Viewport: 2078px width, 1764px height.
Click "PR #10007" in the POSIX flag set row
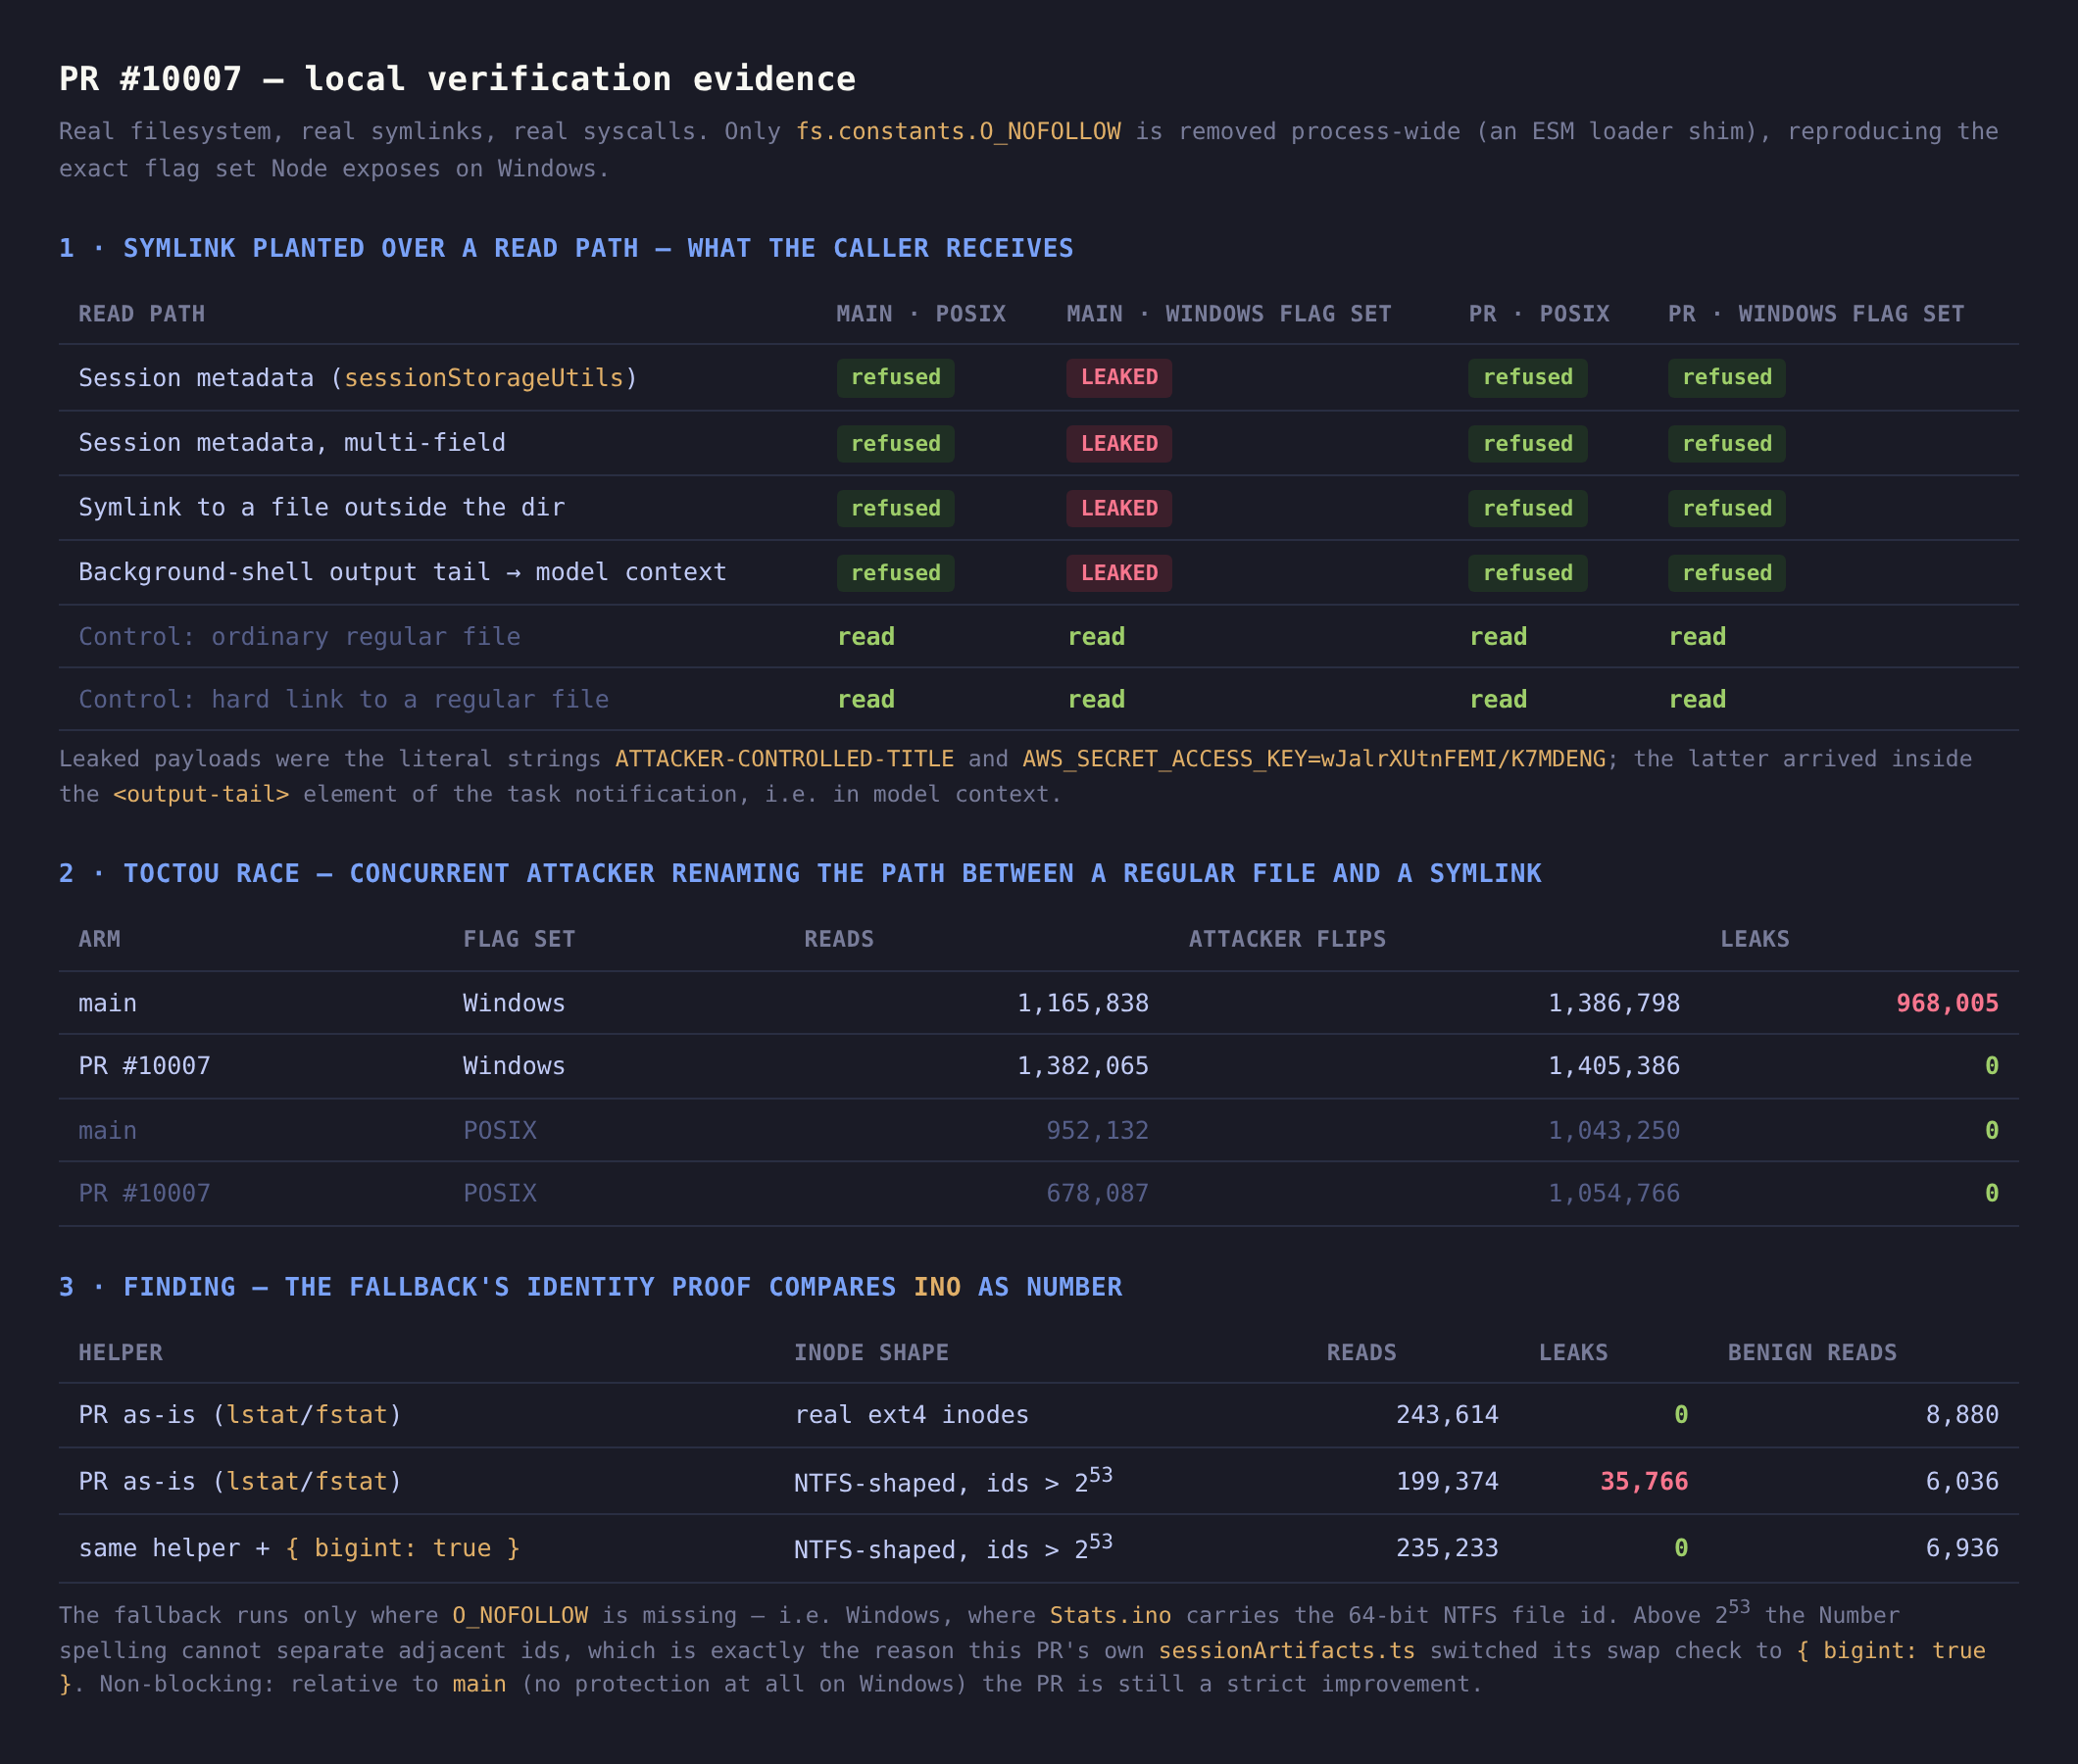pos(145,1193)
